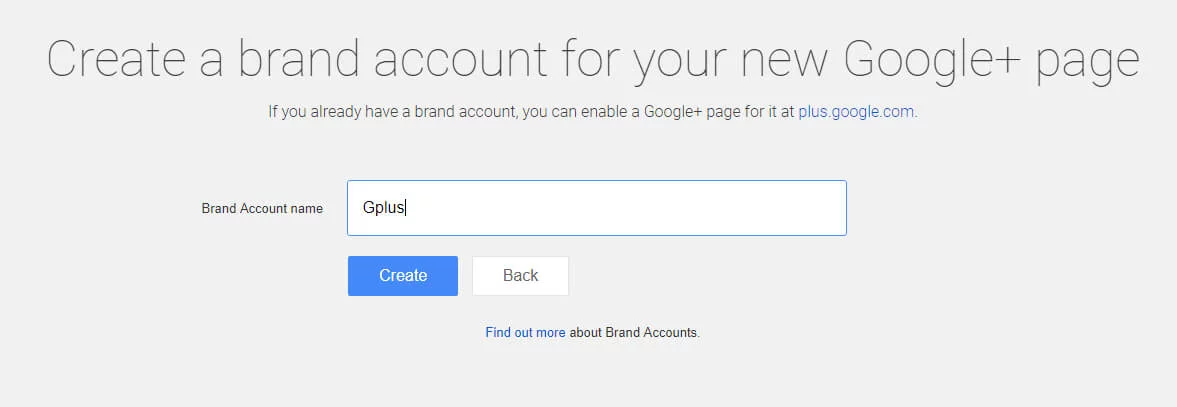Click the blue Create button

[x=402, y=276]
